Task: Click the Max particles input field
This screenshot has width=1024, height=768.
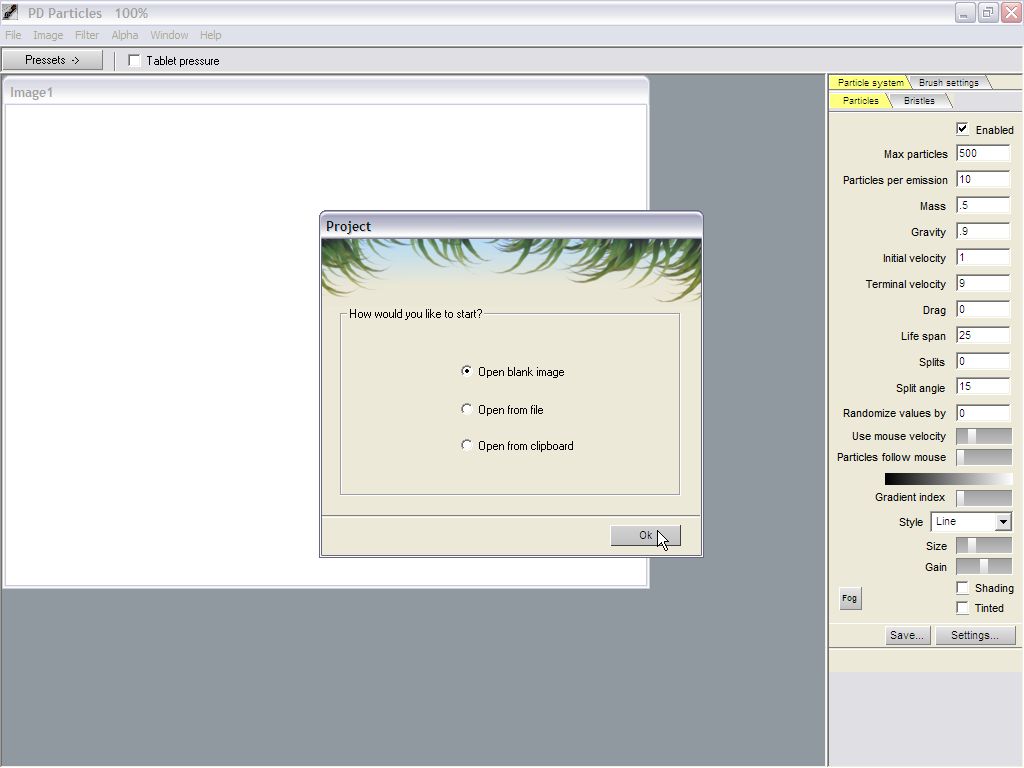Action: 982,154
